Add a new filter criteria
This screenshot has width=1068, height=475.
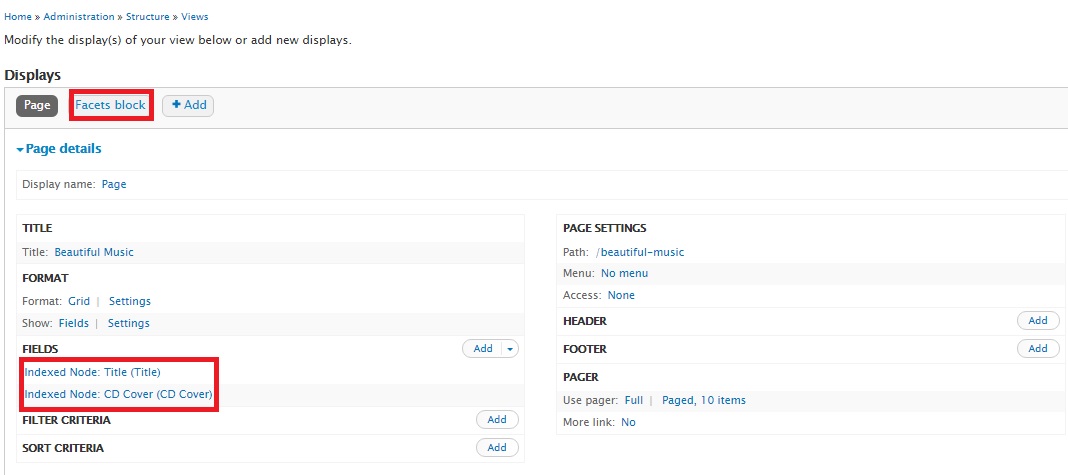point(497,420)
